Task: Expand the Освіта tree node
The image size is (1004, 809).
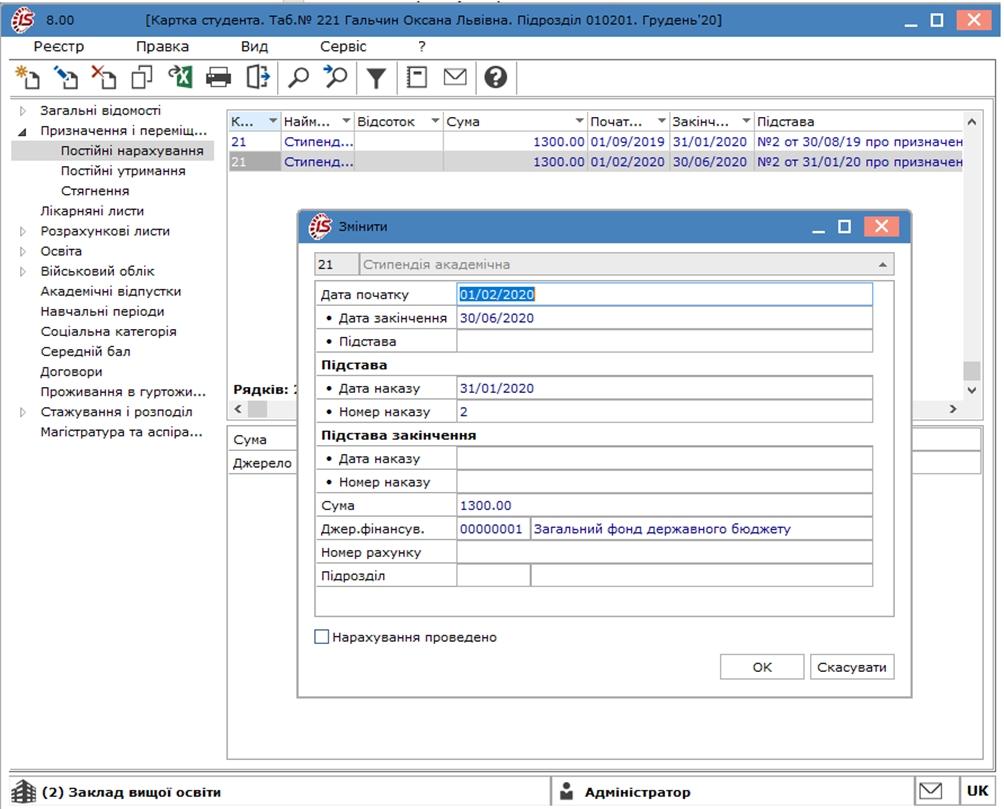Action: click(x=23, y=251)
